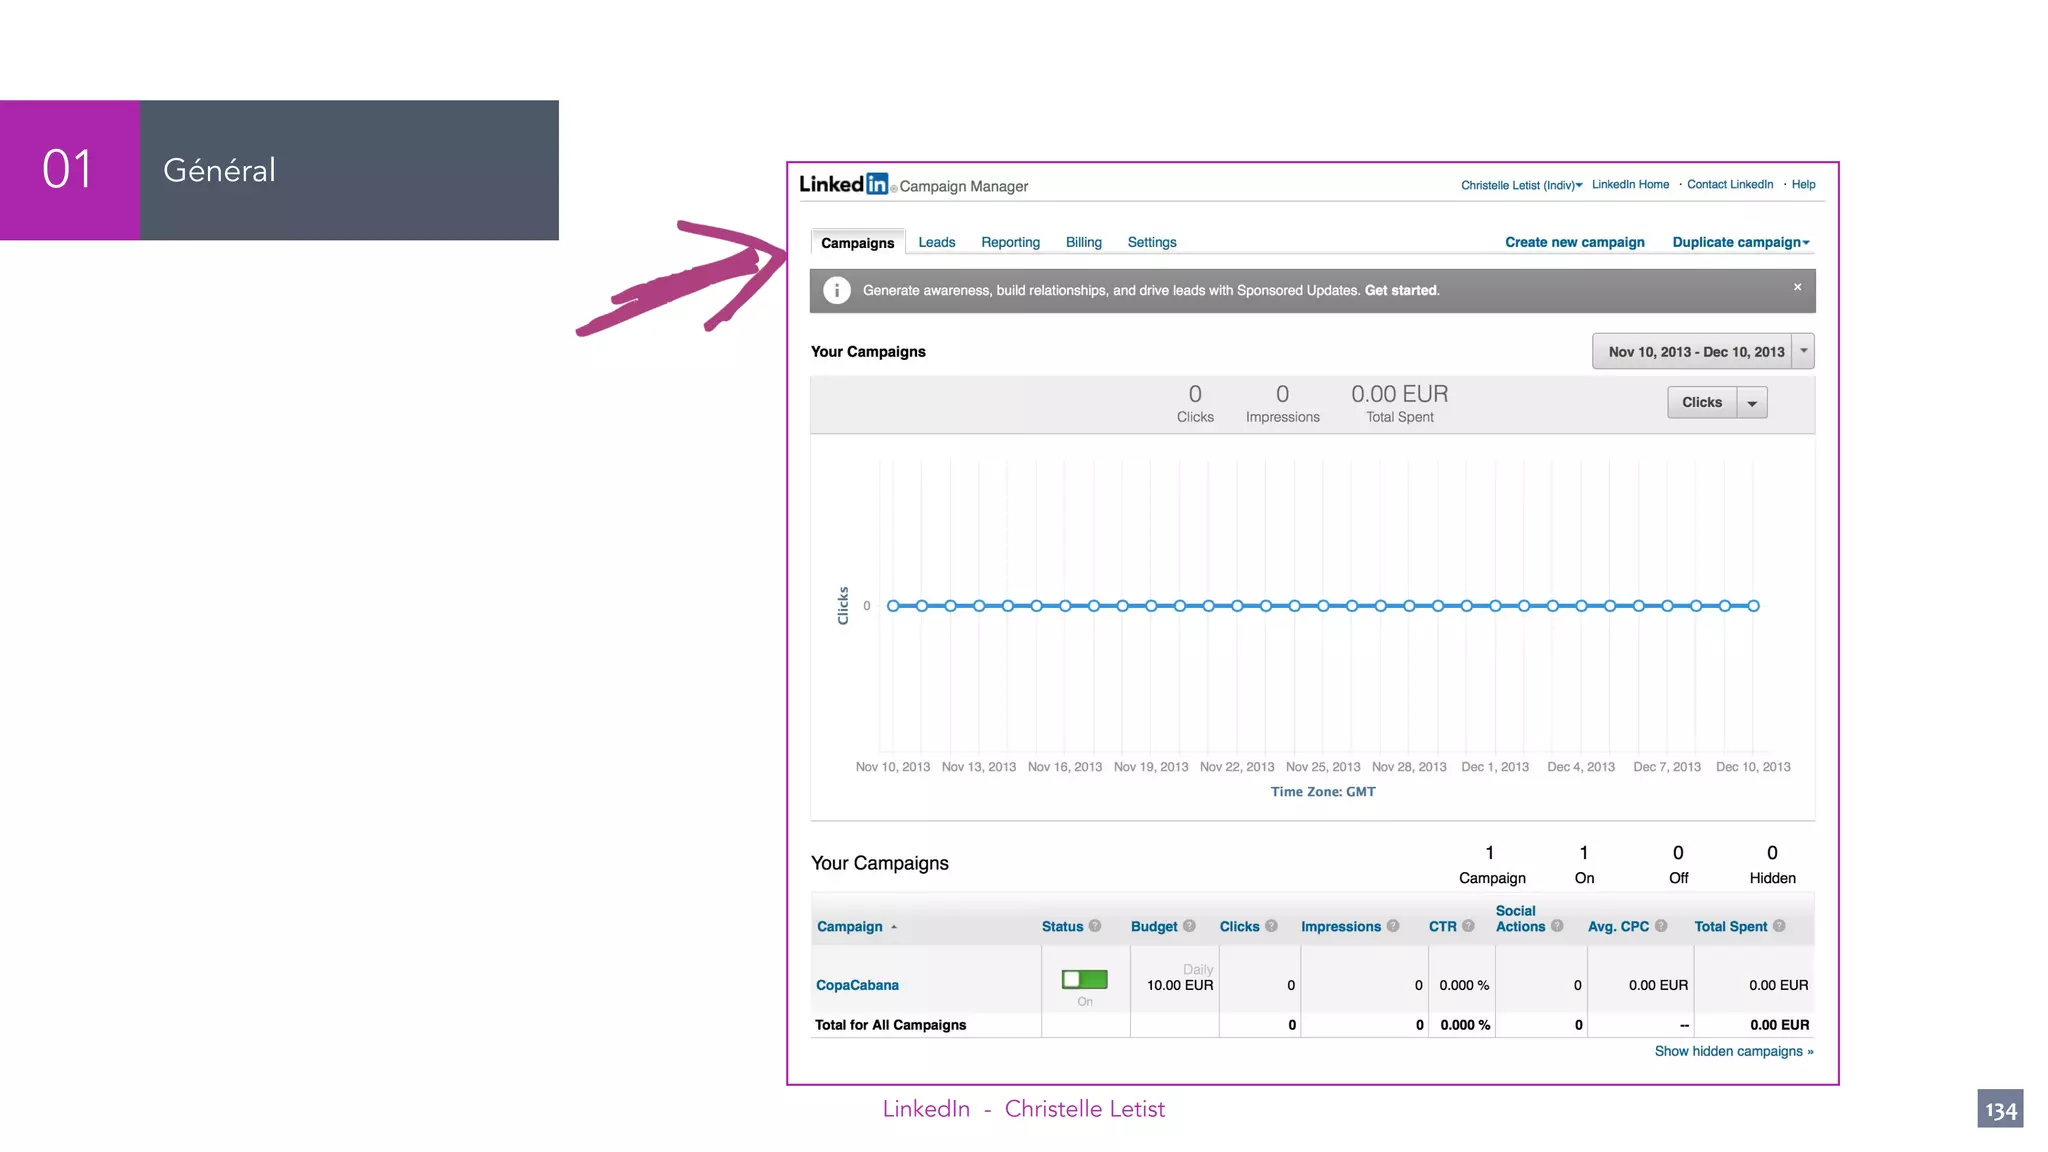This screenshot has height=1152, width=2048.
Task: Open the CopaCabana campaign link
Action: (857, 985)
